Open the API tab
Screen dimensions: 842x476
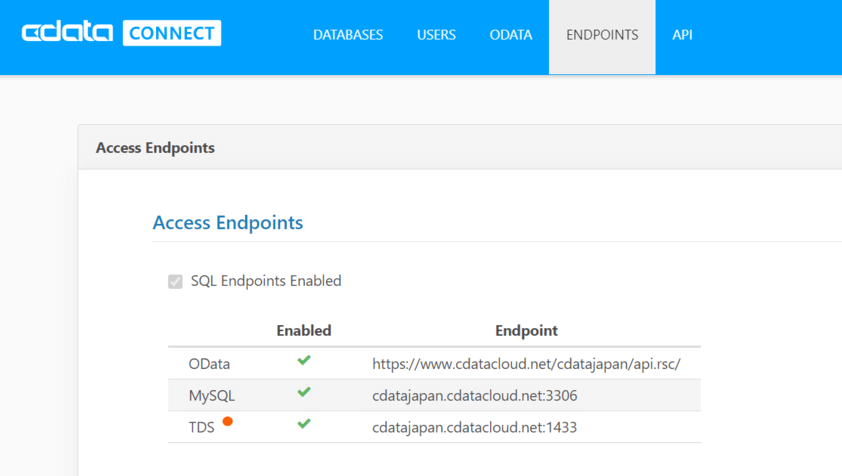[x=682, y=35]
